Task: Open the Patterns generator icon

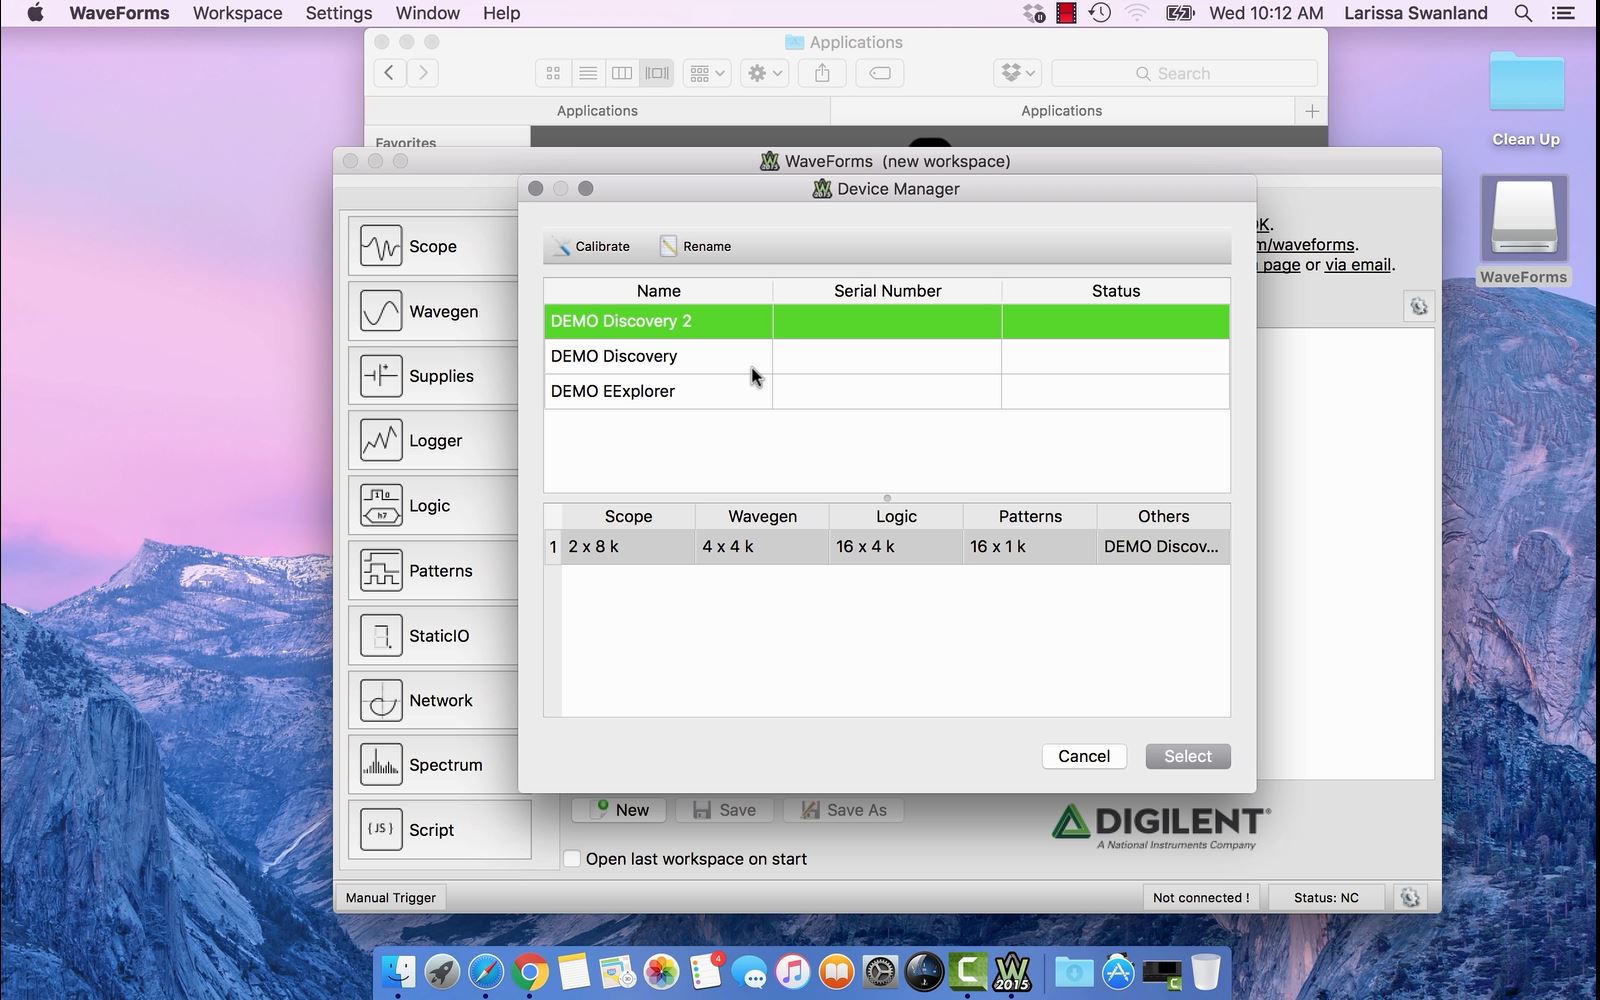Action: tap(381, 570)
